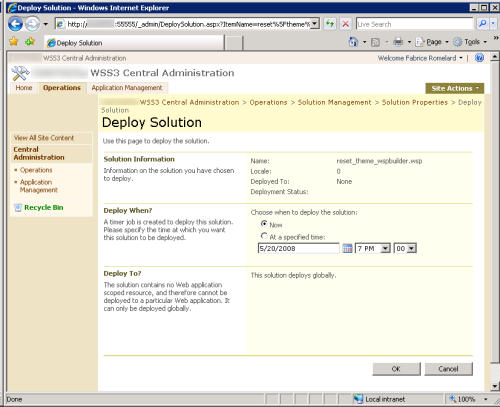Click the OK button to deploy

[x=396, y=369]
